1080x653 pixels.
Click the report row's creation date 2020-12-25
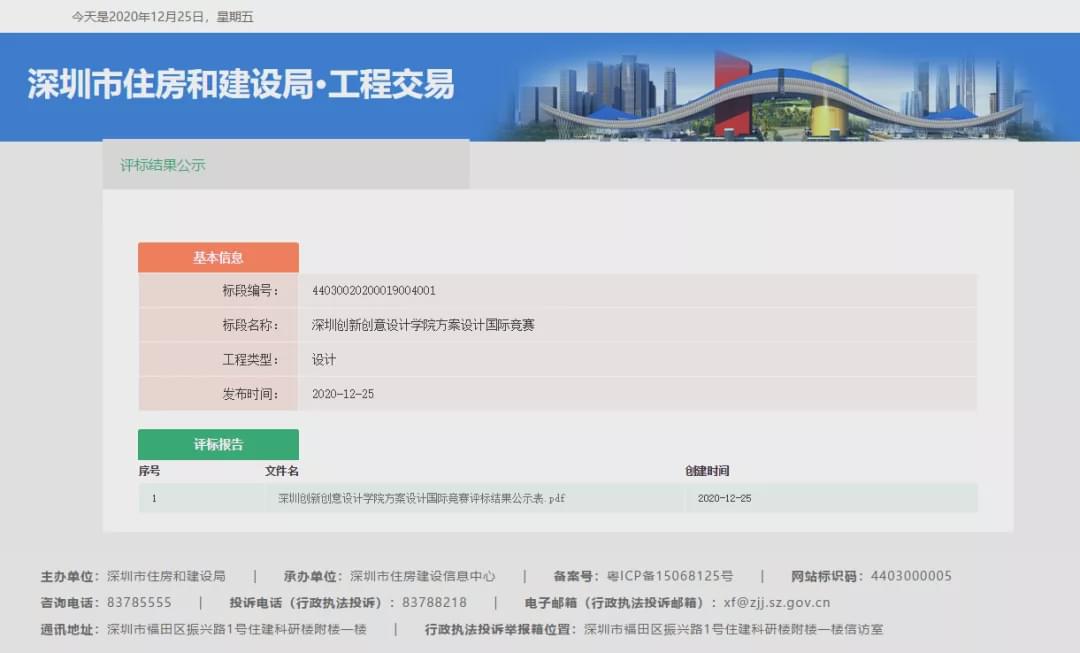[724, 498]
